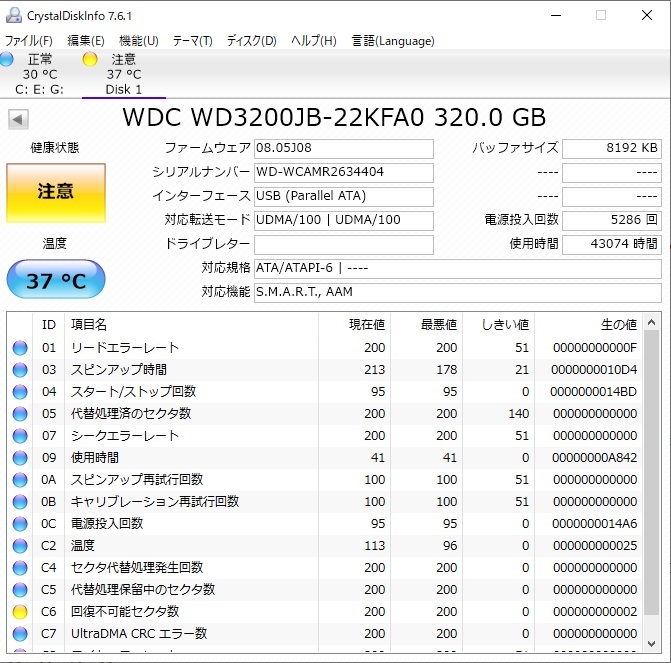Click yellow caution circle for C6 回復不可能セクタ数

pos(20,612)
